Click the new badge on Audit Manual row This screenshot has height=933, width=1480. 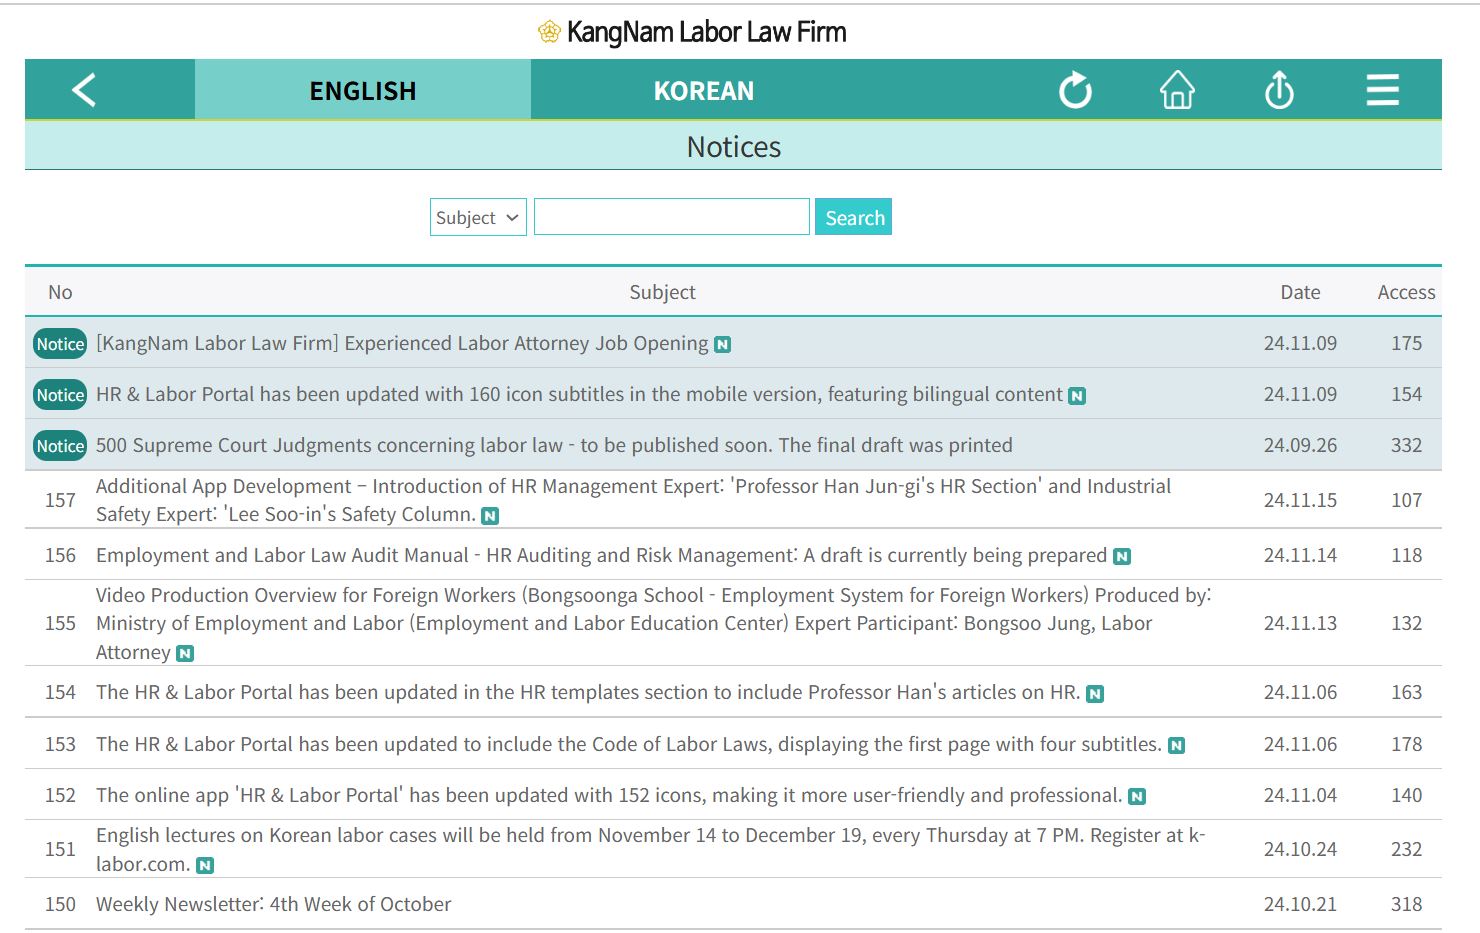[x=1122, y=557]
